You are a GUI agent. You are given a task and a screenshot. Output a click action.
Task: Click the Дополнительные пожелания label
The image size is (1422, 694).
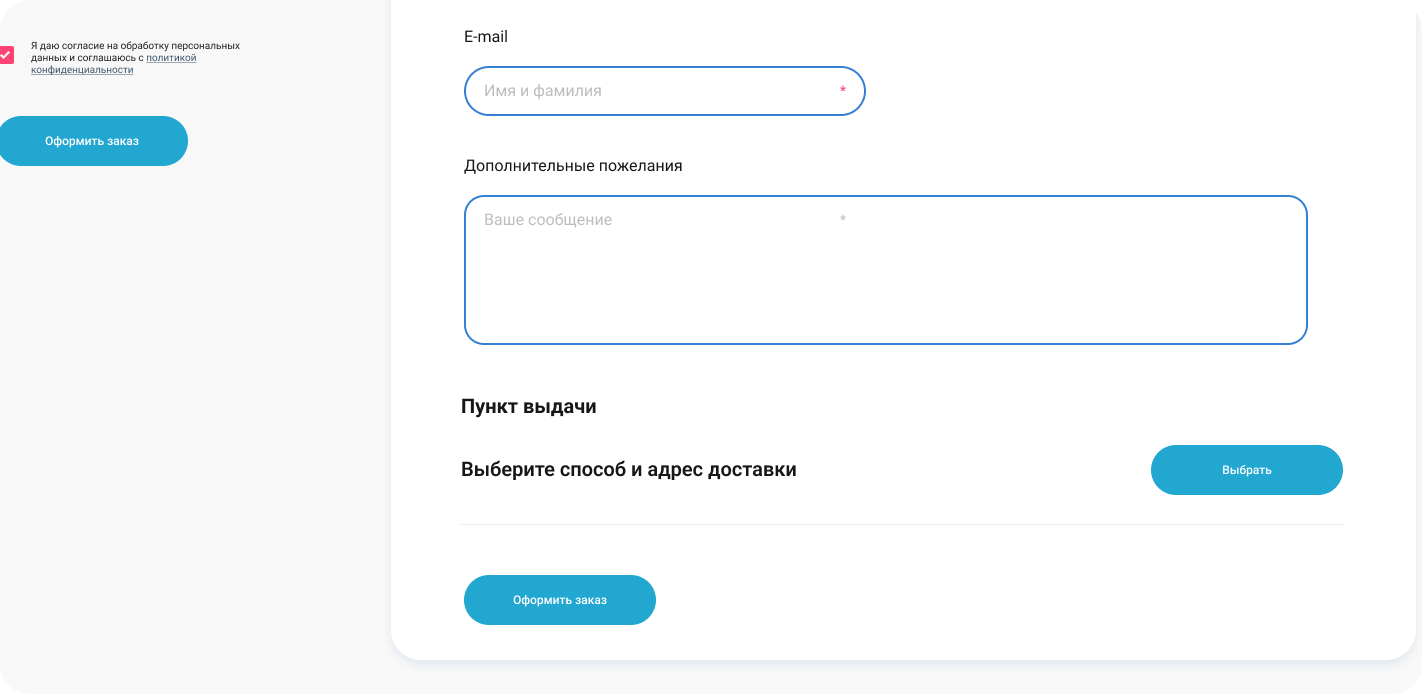click(573, 166)
